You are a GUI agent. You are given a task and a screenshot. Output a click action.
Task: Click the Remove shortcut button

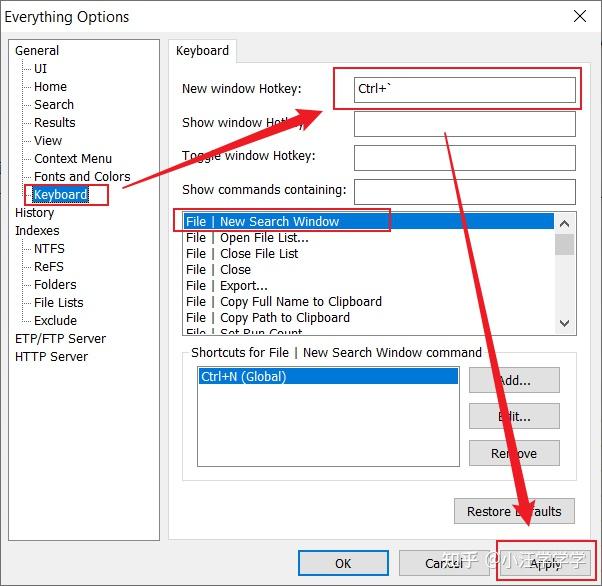[x=514, y=453]
